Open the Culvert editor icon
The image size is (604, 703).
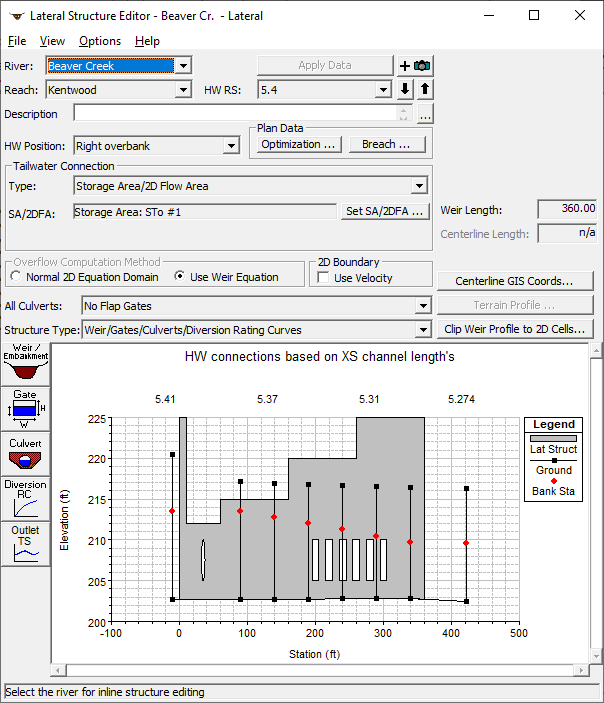25,453
